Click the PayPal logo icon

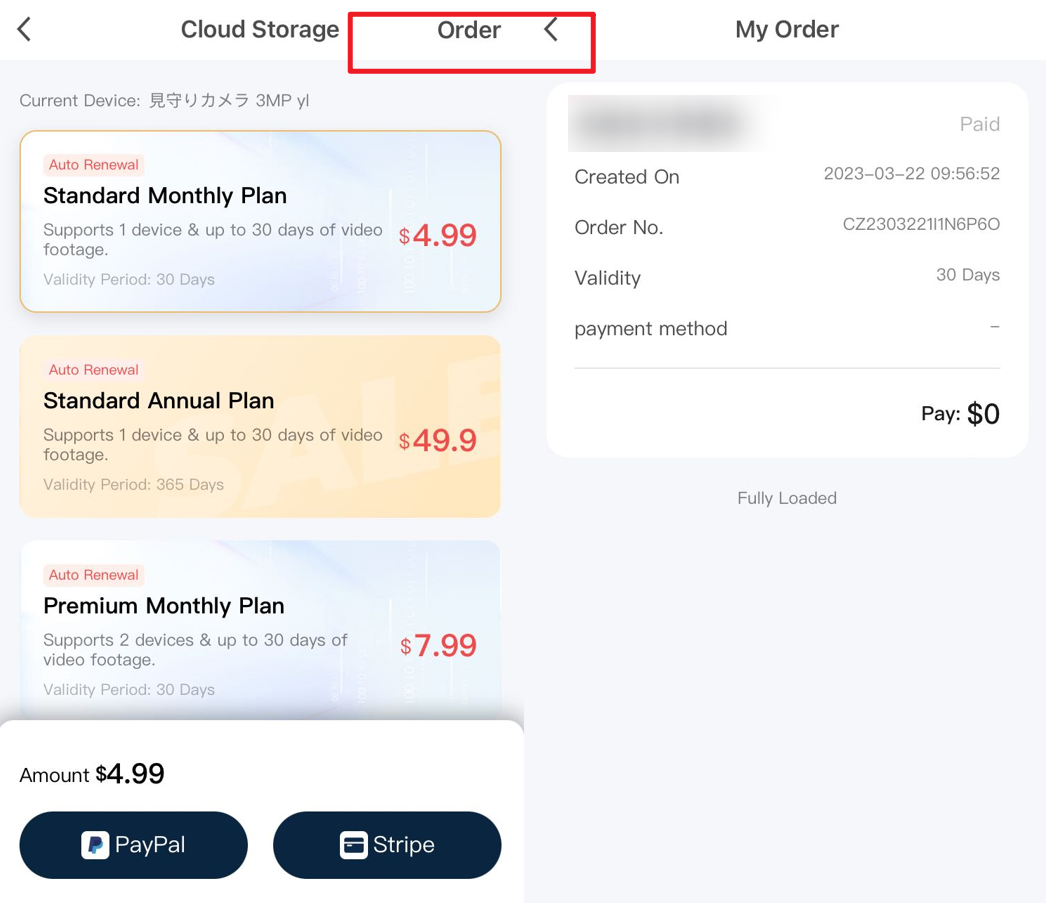(x=95, y=845)
